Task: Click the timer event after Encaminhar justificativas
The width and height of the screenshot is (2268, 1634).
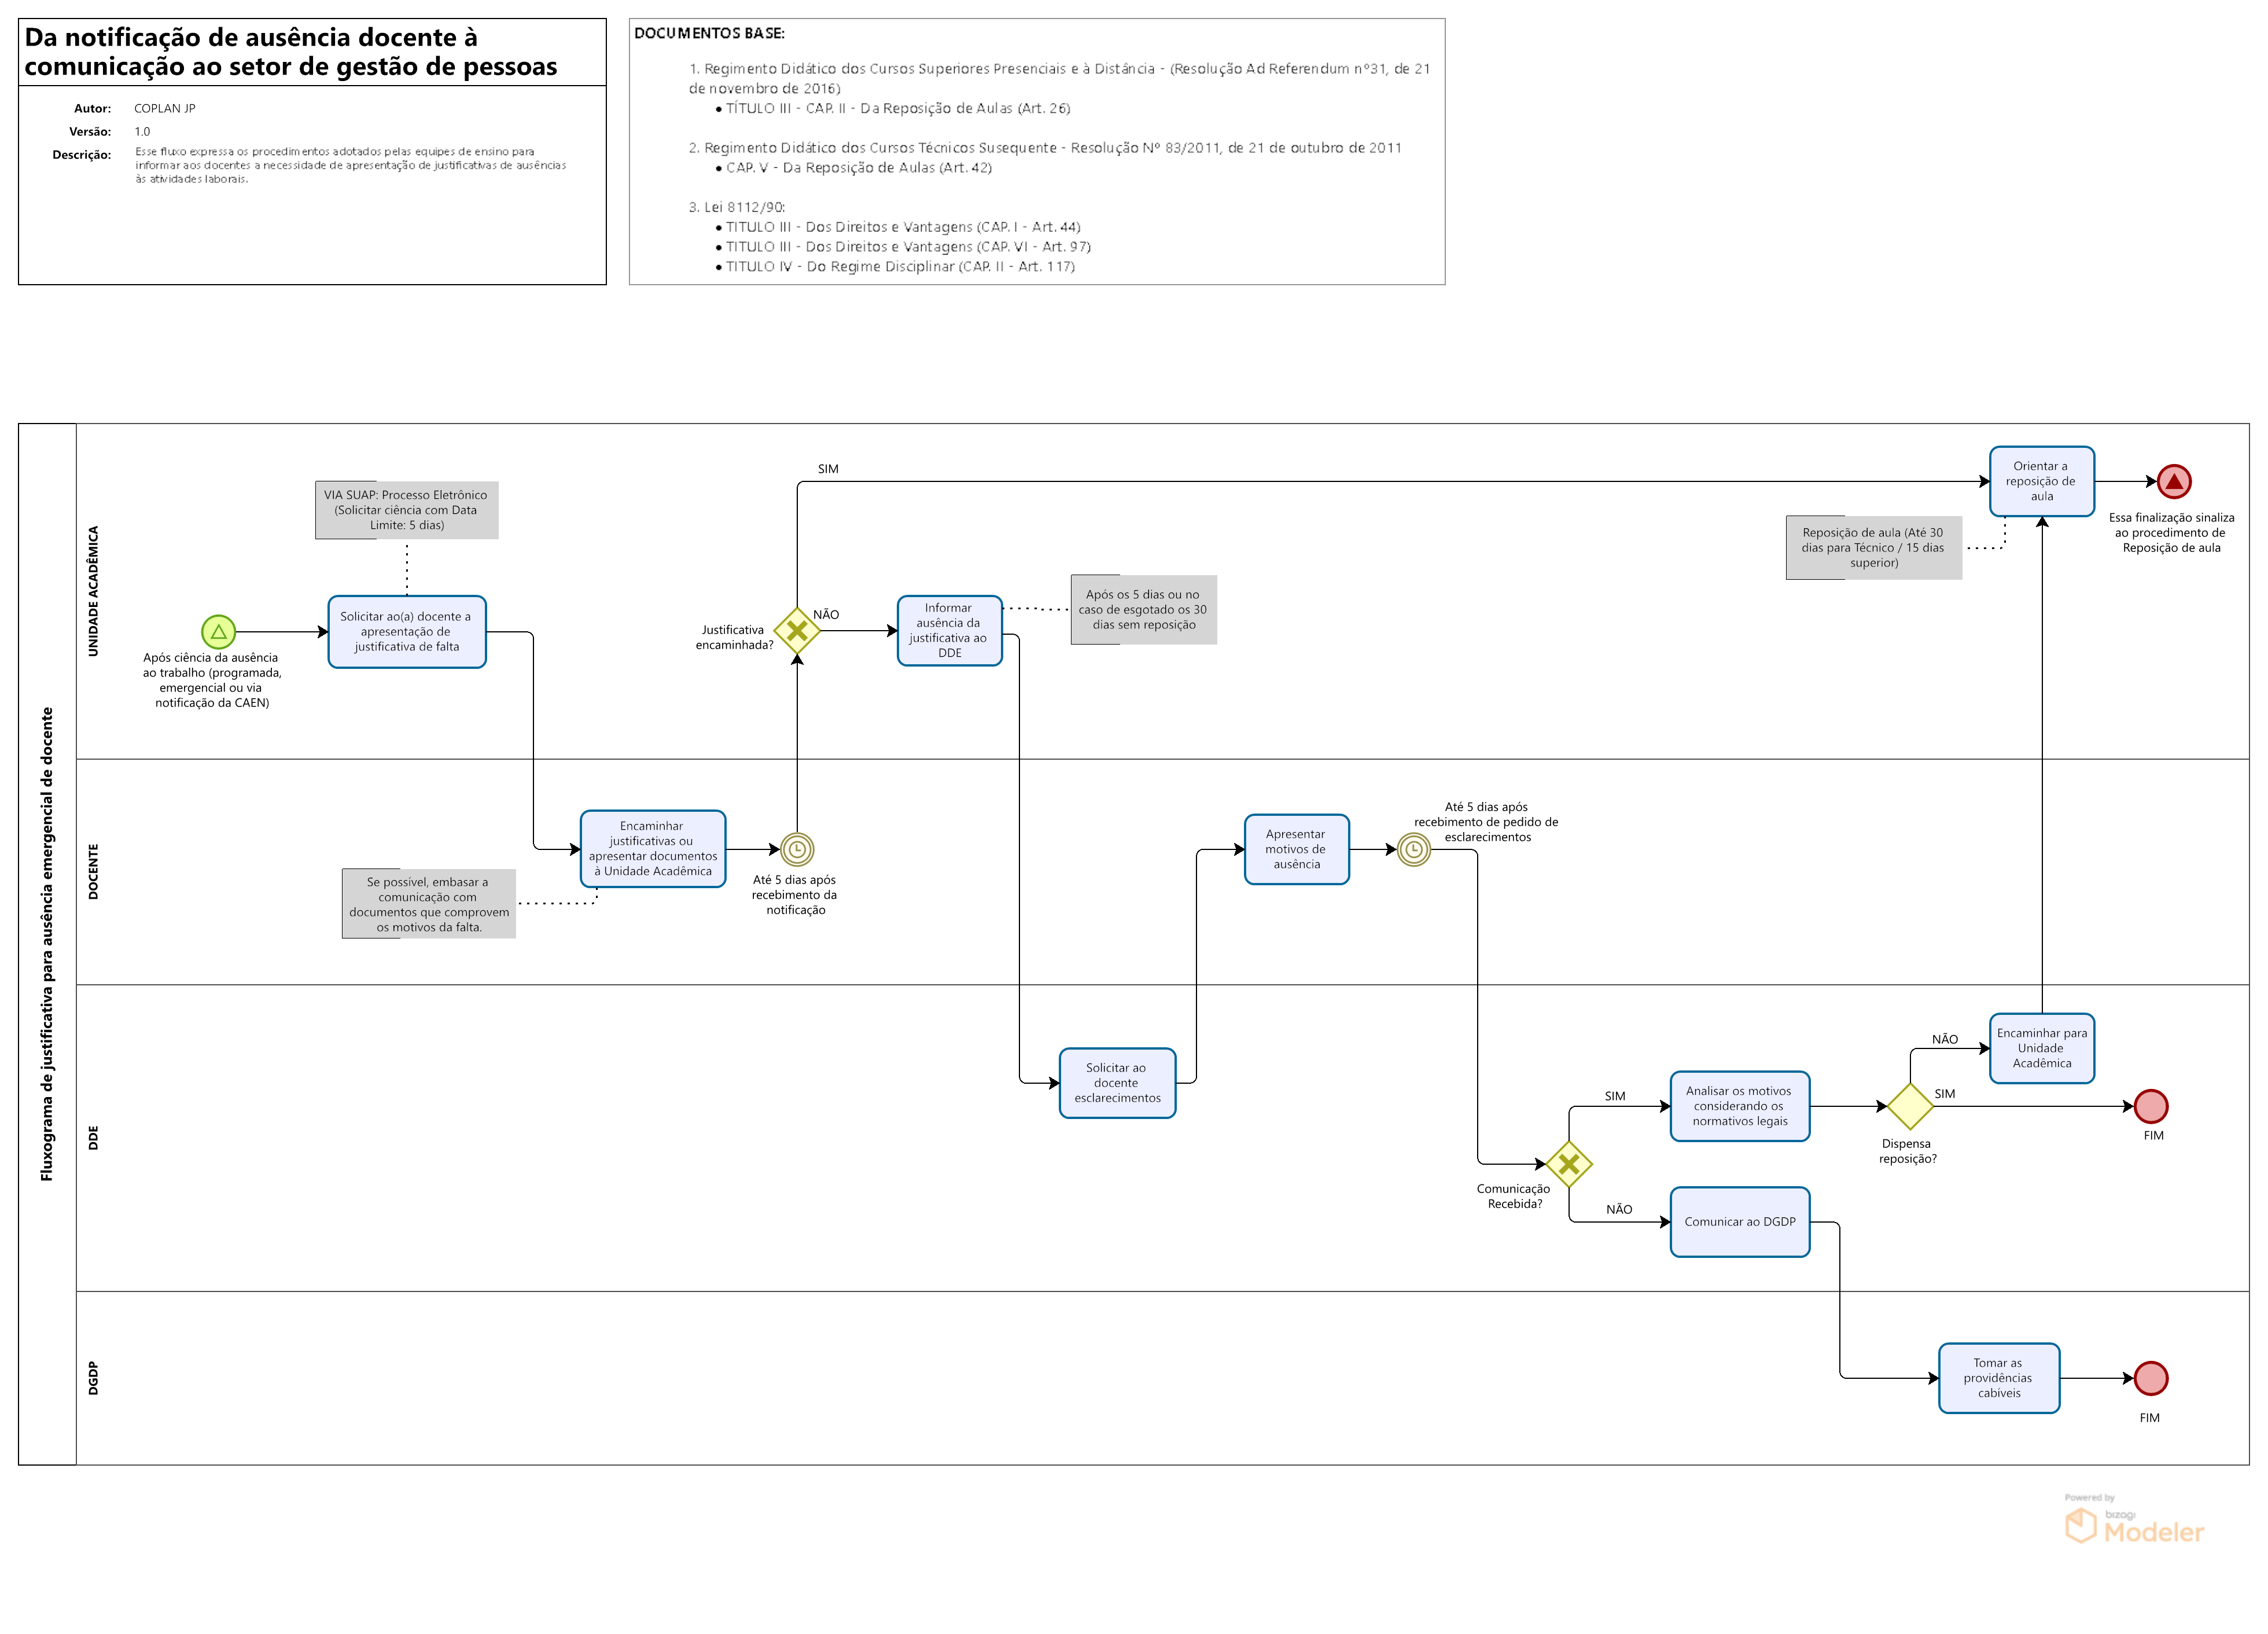Action: [797, 850]
